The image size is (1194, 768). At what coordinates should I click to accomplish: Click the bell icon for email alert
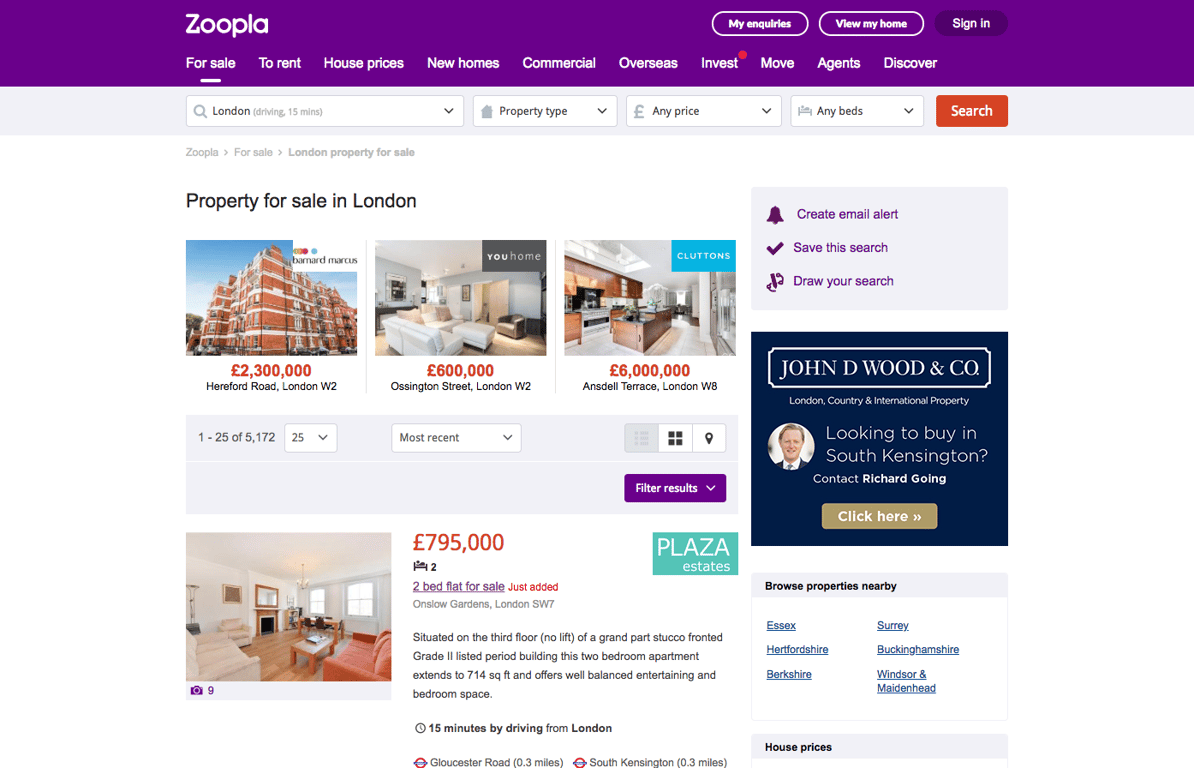775,215
